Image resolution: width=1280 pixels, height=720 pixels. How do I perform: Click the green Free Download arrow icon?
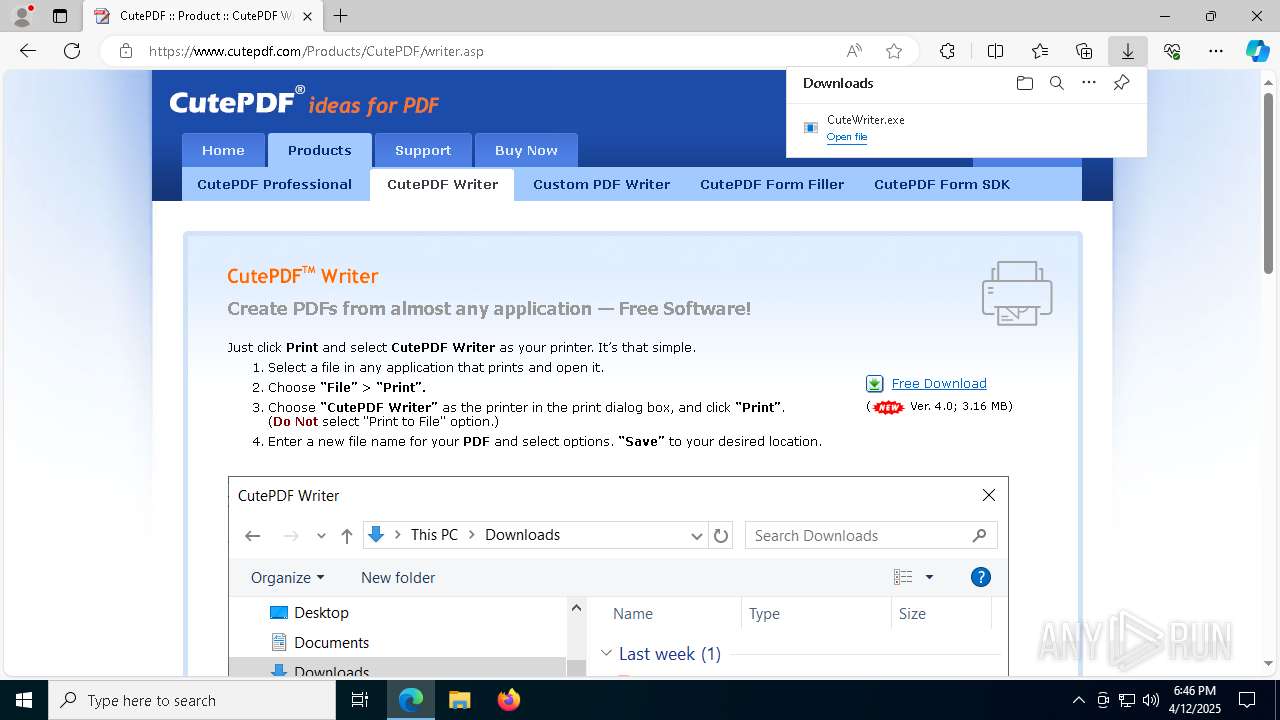pos(874,384)
